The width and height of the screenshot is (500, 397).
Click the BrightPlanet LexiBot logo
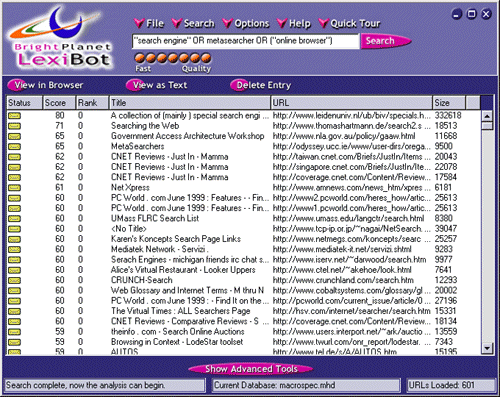point(60,38)
